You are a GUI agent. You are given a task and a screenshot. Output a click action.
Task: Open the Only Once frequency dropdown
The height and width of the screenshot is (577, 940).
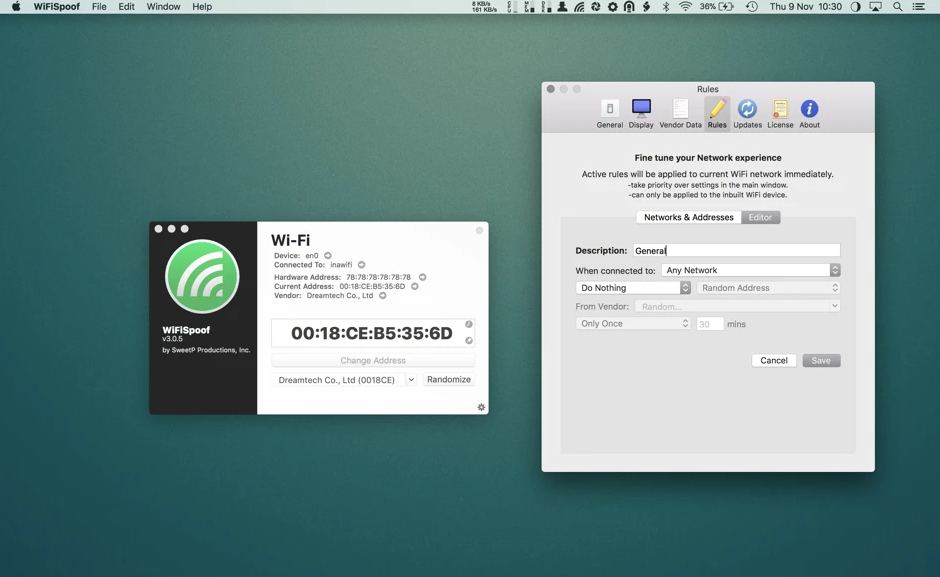(x=633, y=323)
